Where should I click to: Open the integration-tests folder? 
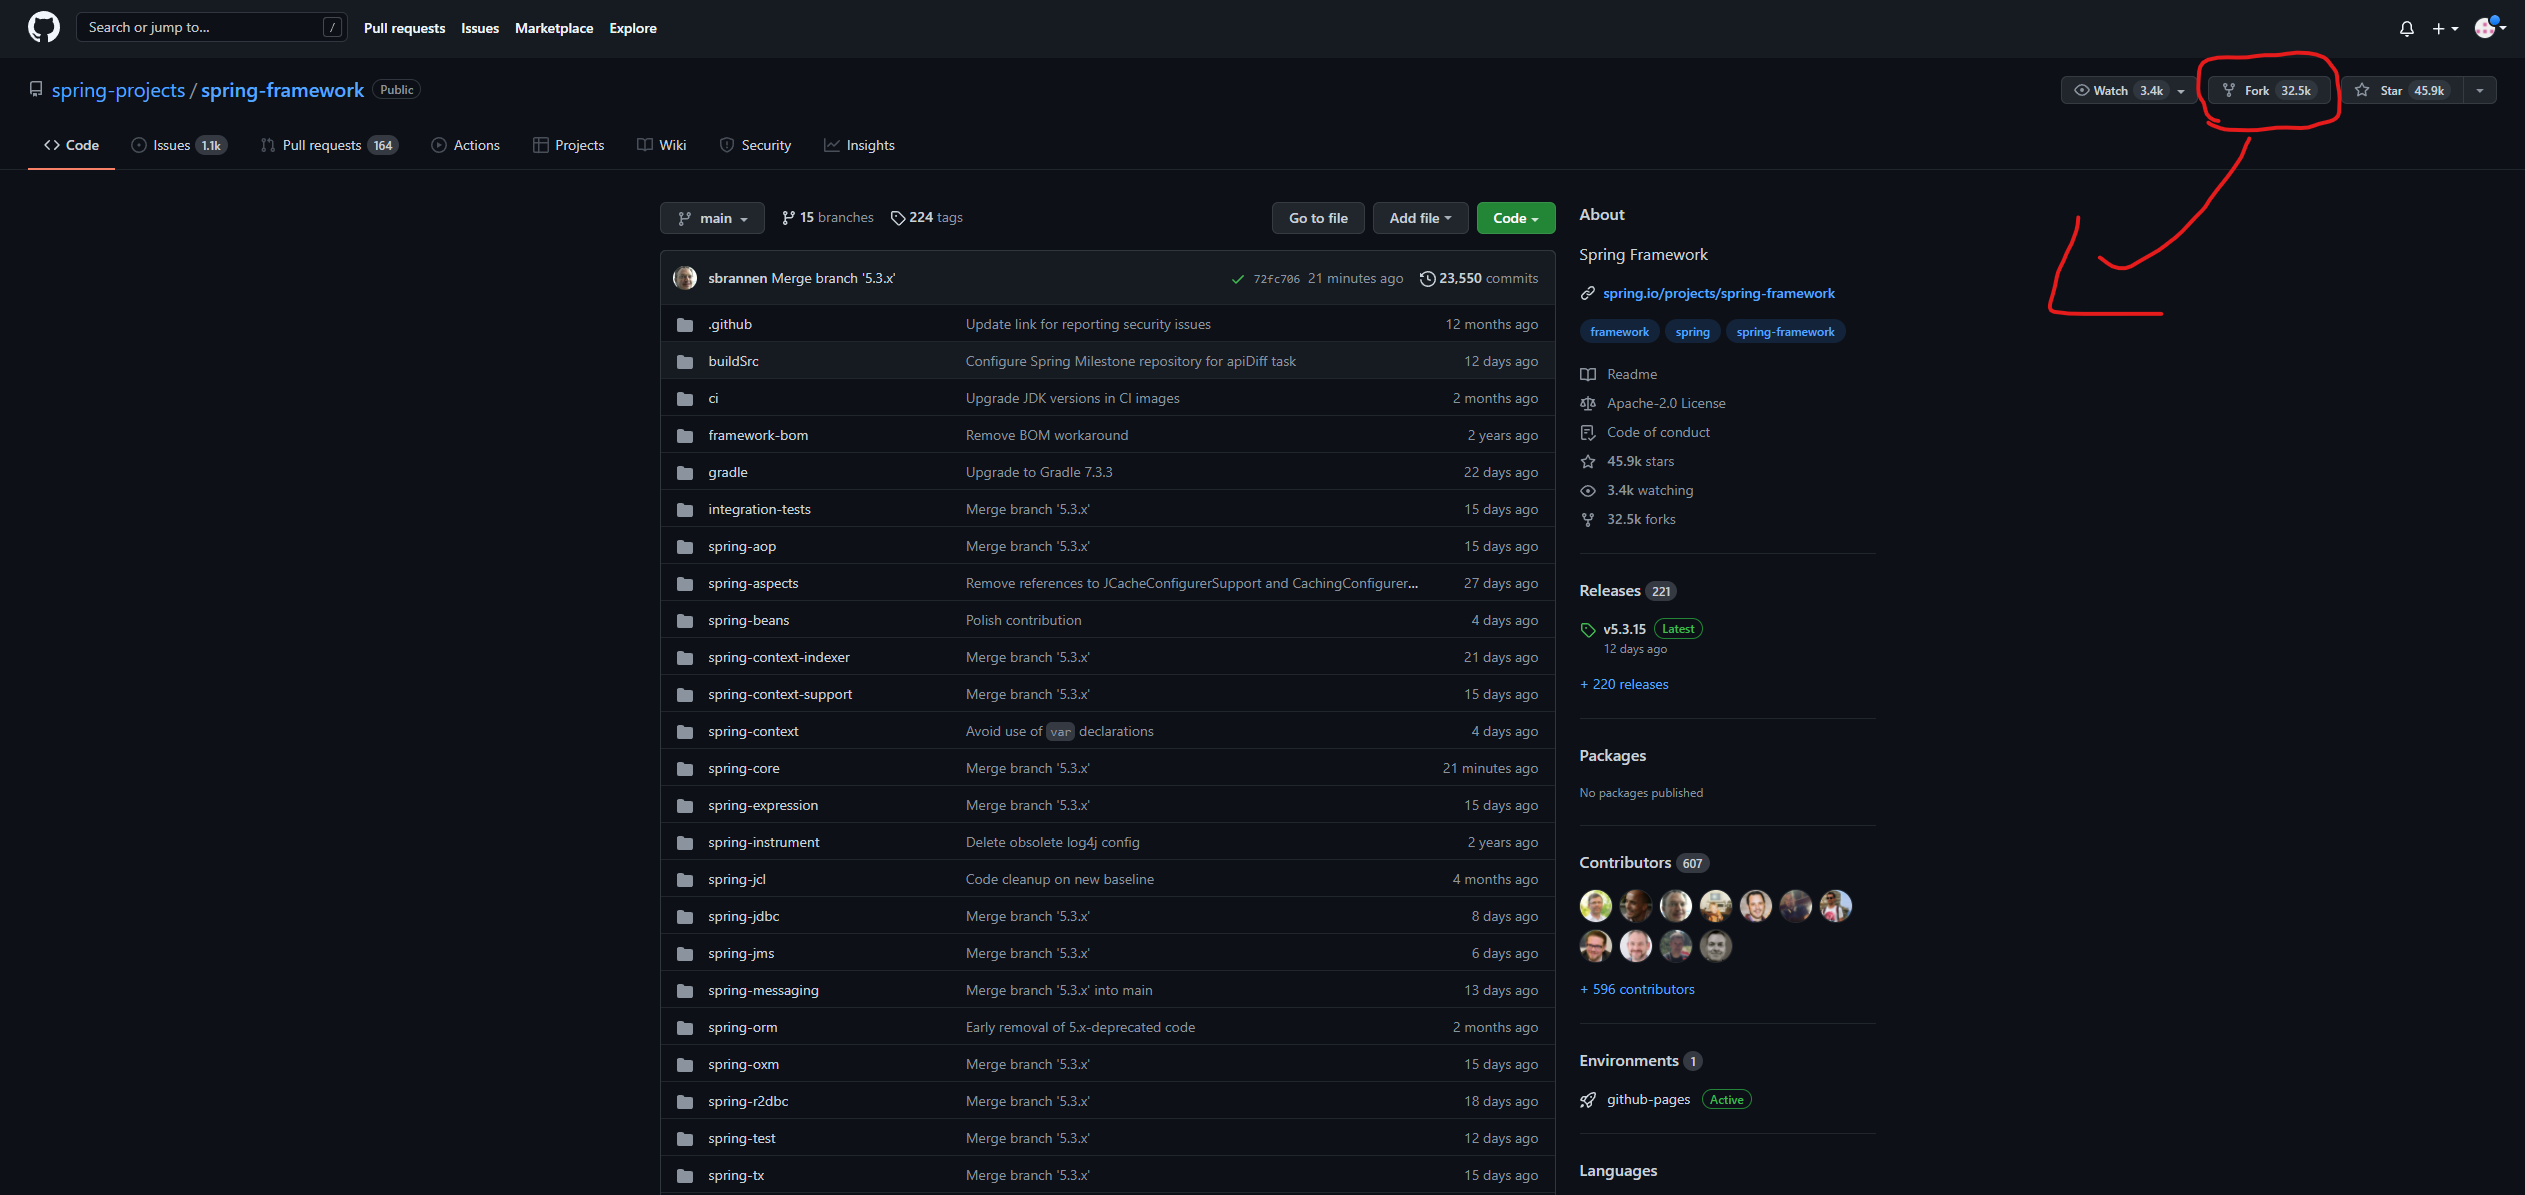[x=759, y=509]
